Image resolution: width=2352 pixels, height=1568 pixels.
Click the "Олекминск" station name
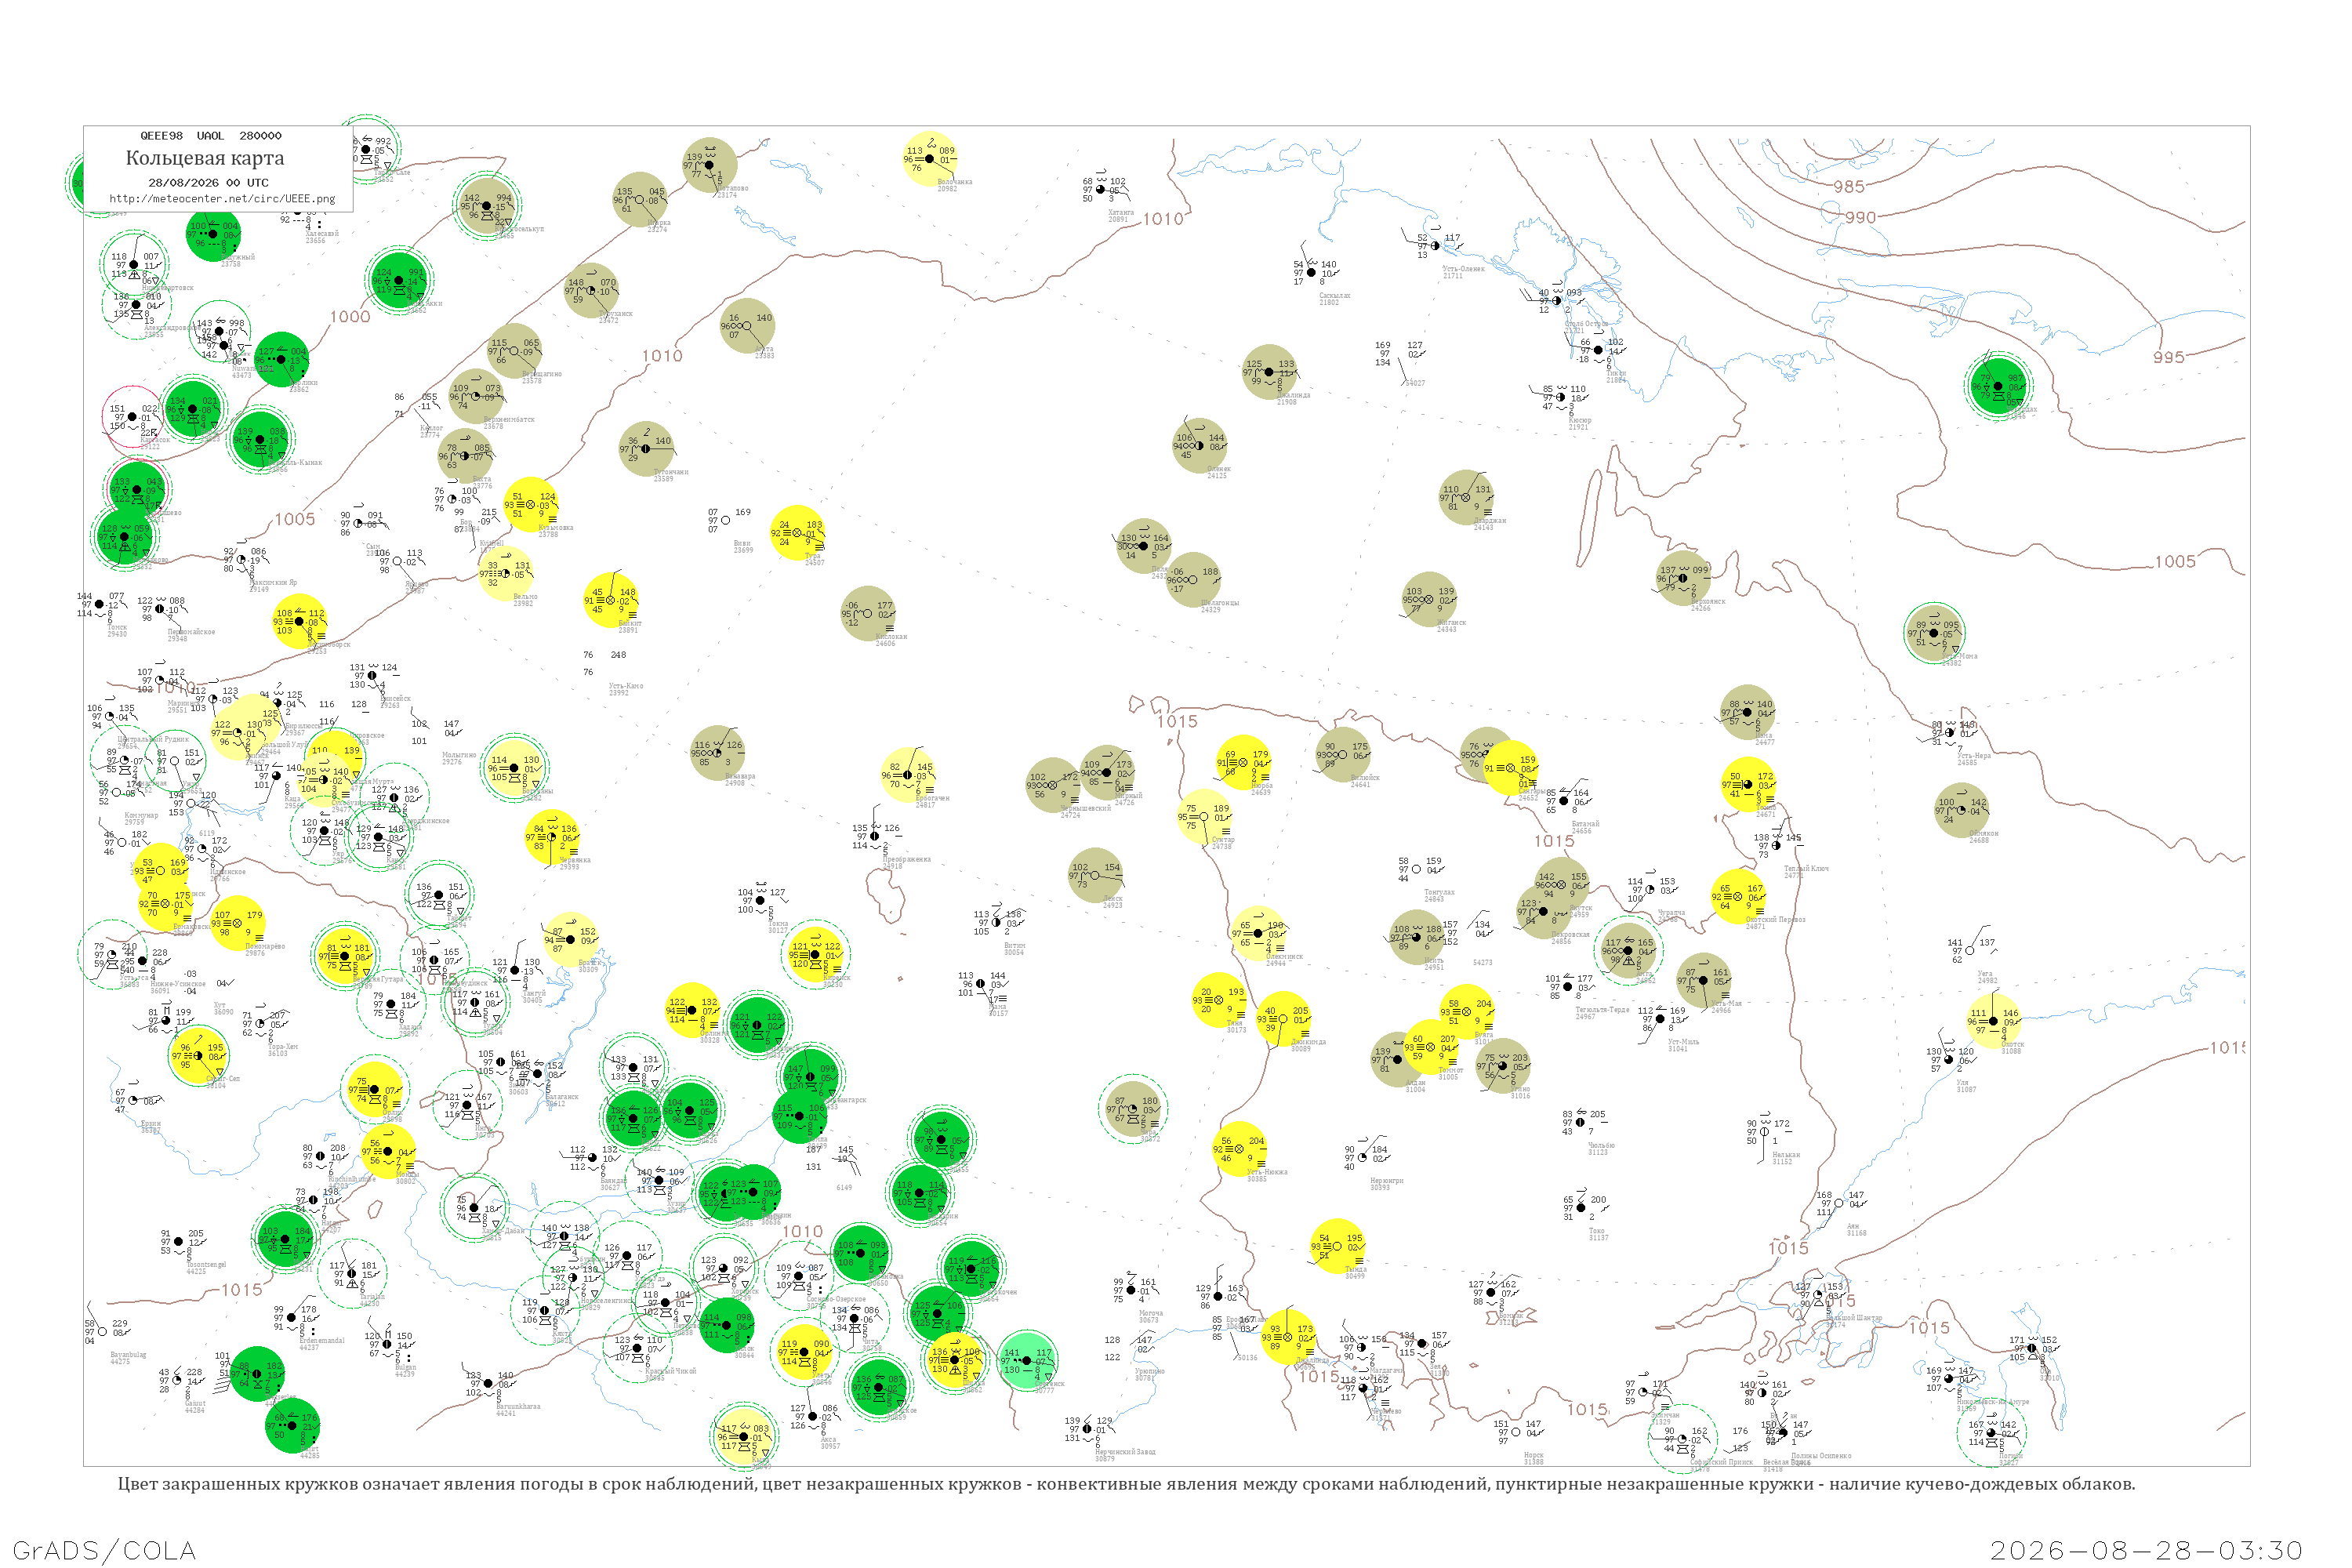coord(1284,956)
